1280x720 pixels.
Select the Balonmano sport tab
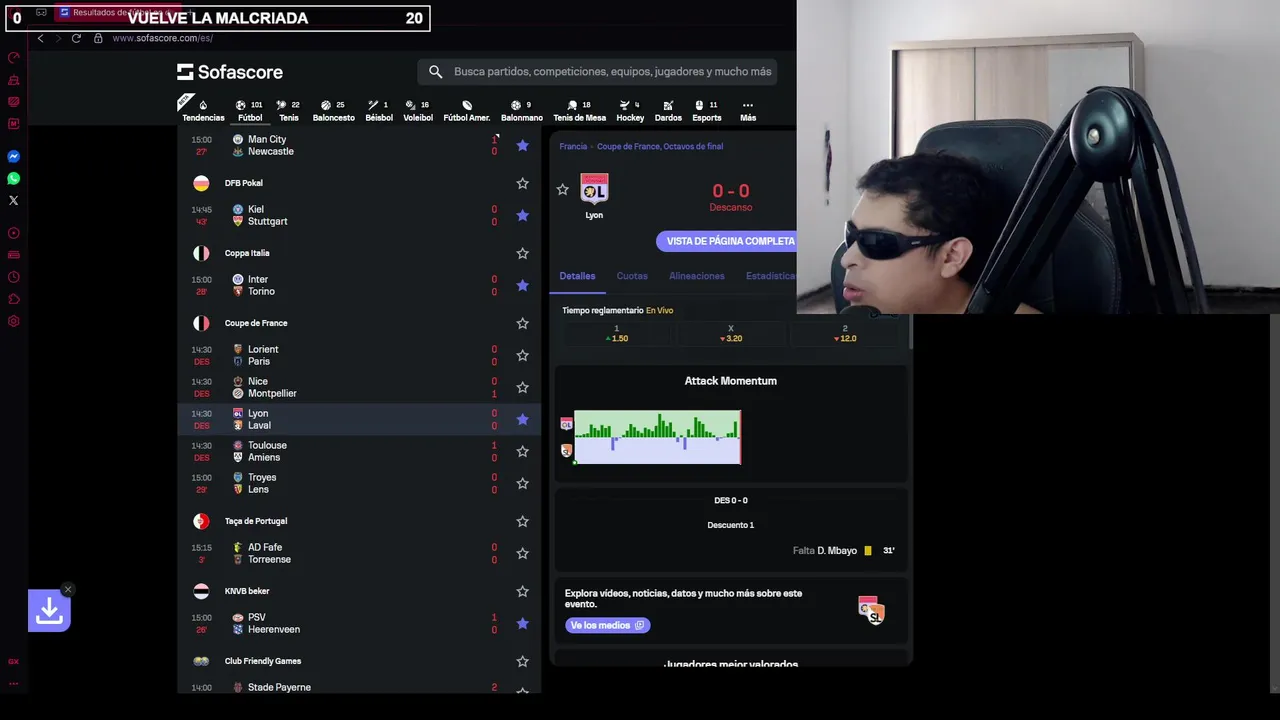[522, 111]
